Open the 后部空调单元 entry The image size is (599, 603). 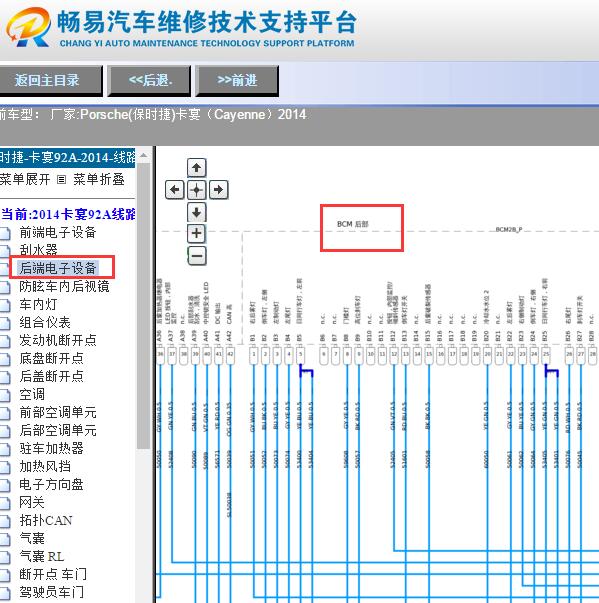click(x=58, y=430)
